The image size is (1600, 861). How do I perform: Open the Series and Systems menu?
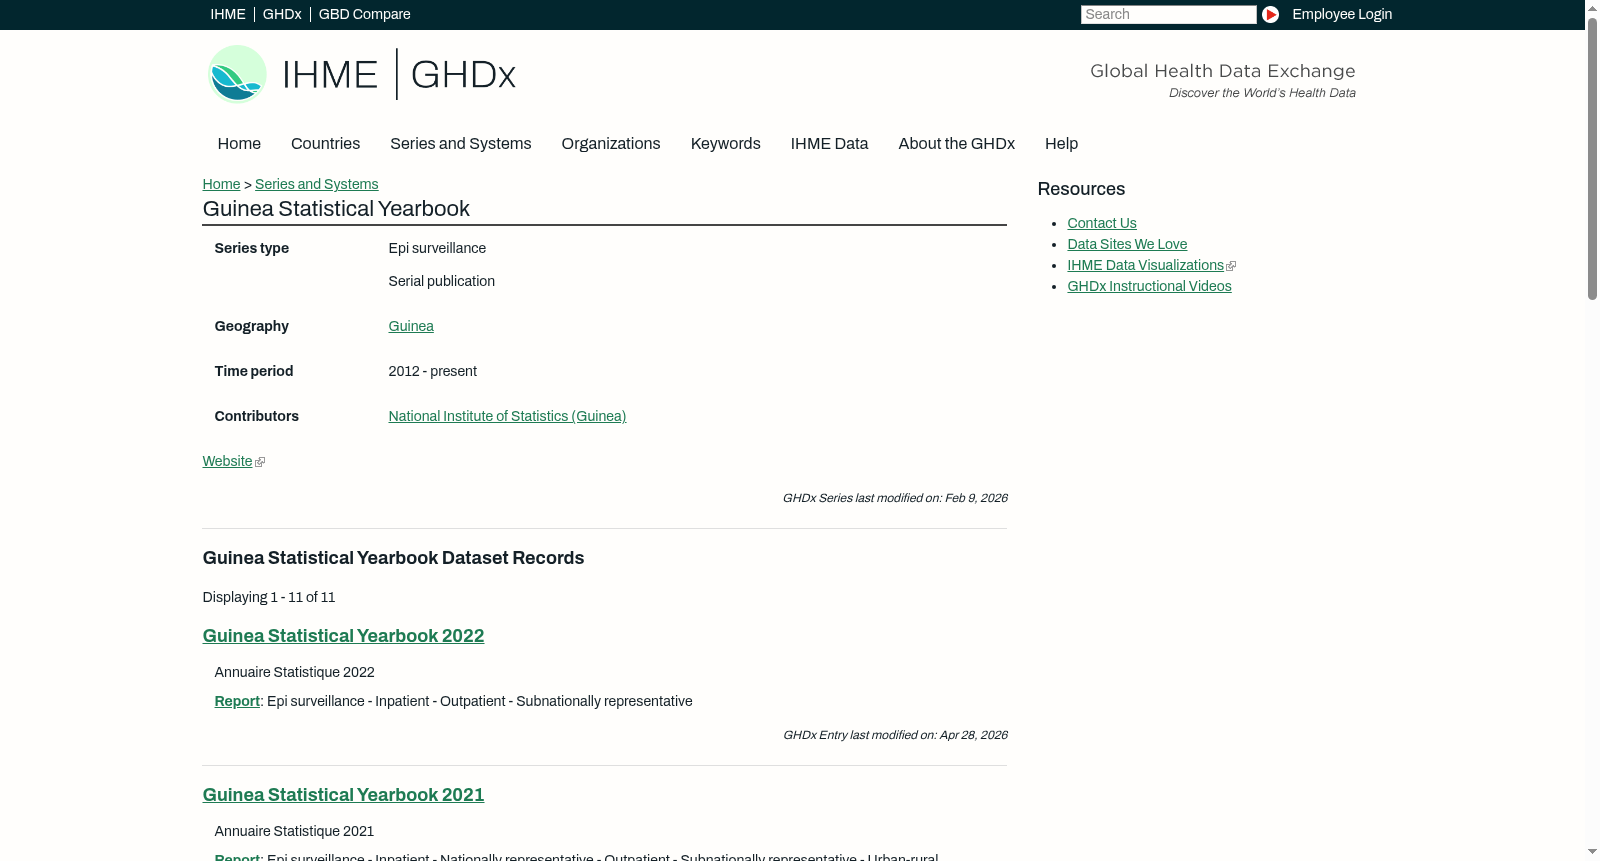pos(461,144)
